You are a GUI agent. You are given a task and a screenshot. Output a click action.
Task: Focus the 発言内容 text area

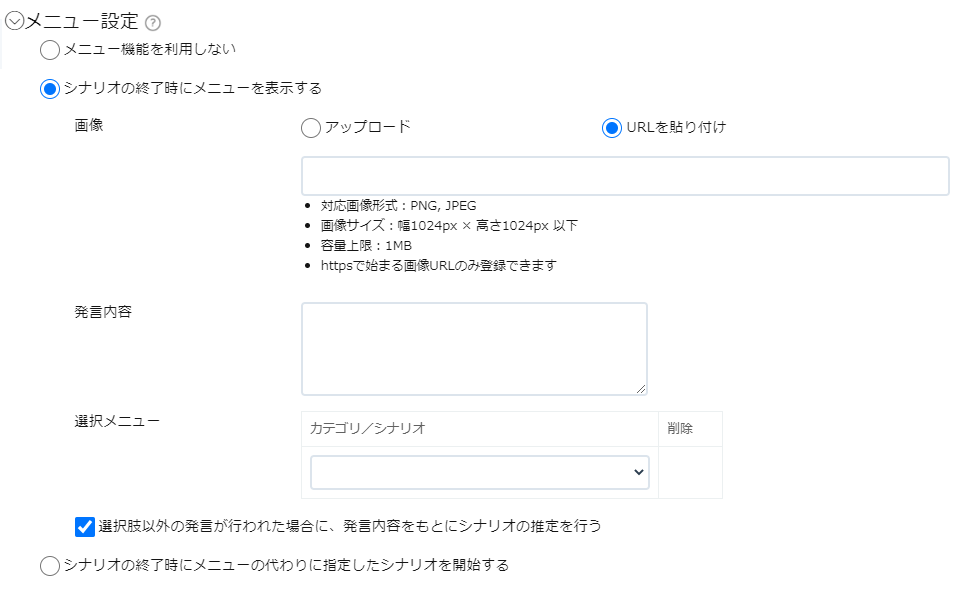point(474,349)
